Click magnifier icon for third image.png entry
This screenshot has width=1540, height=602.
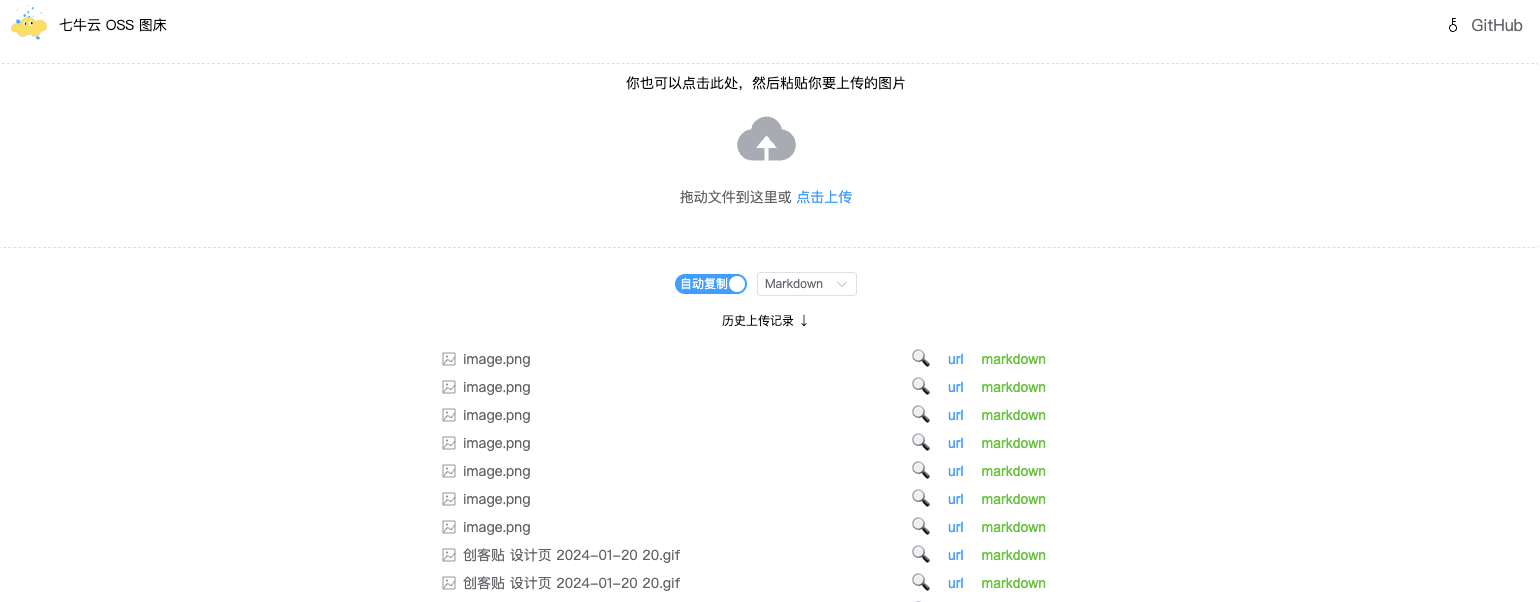pos(920,414)
